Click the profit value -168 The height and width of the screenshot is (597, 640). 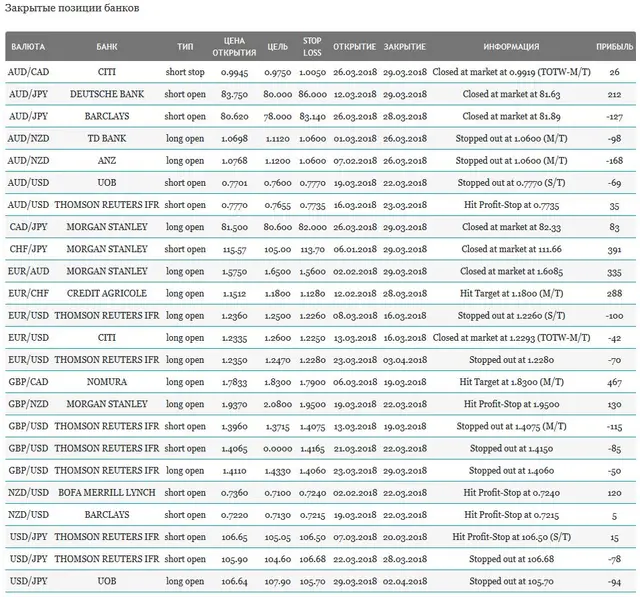pos(615,161)
